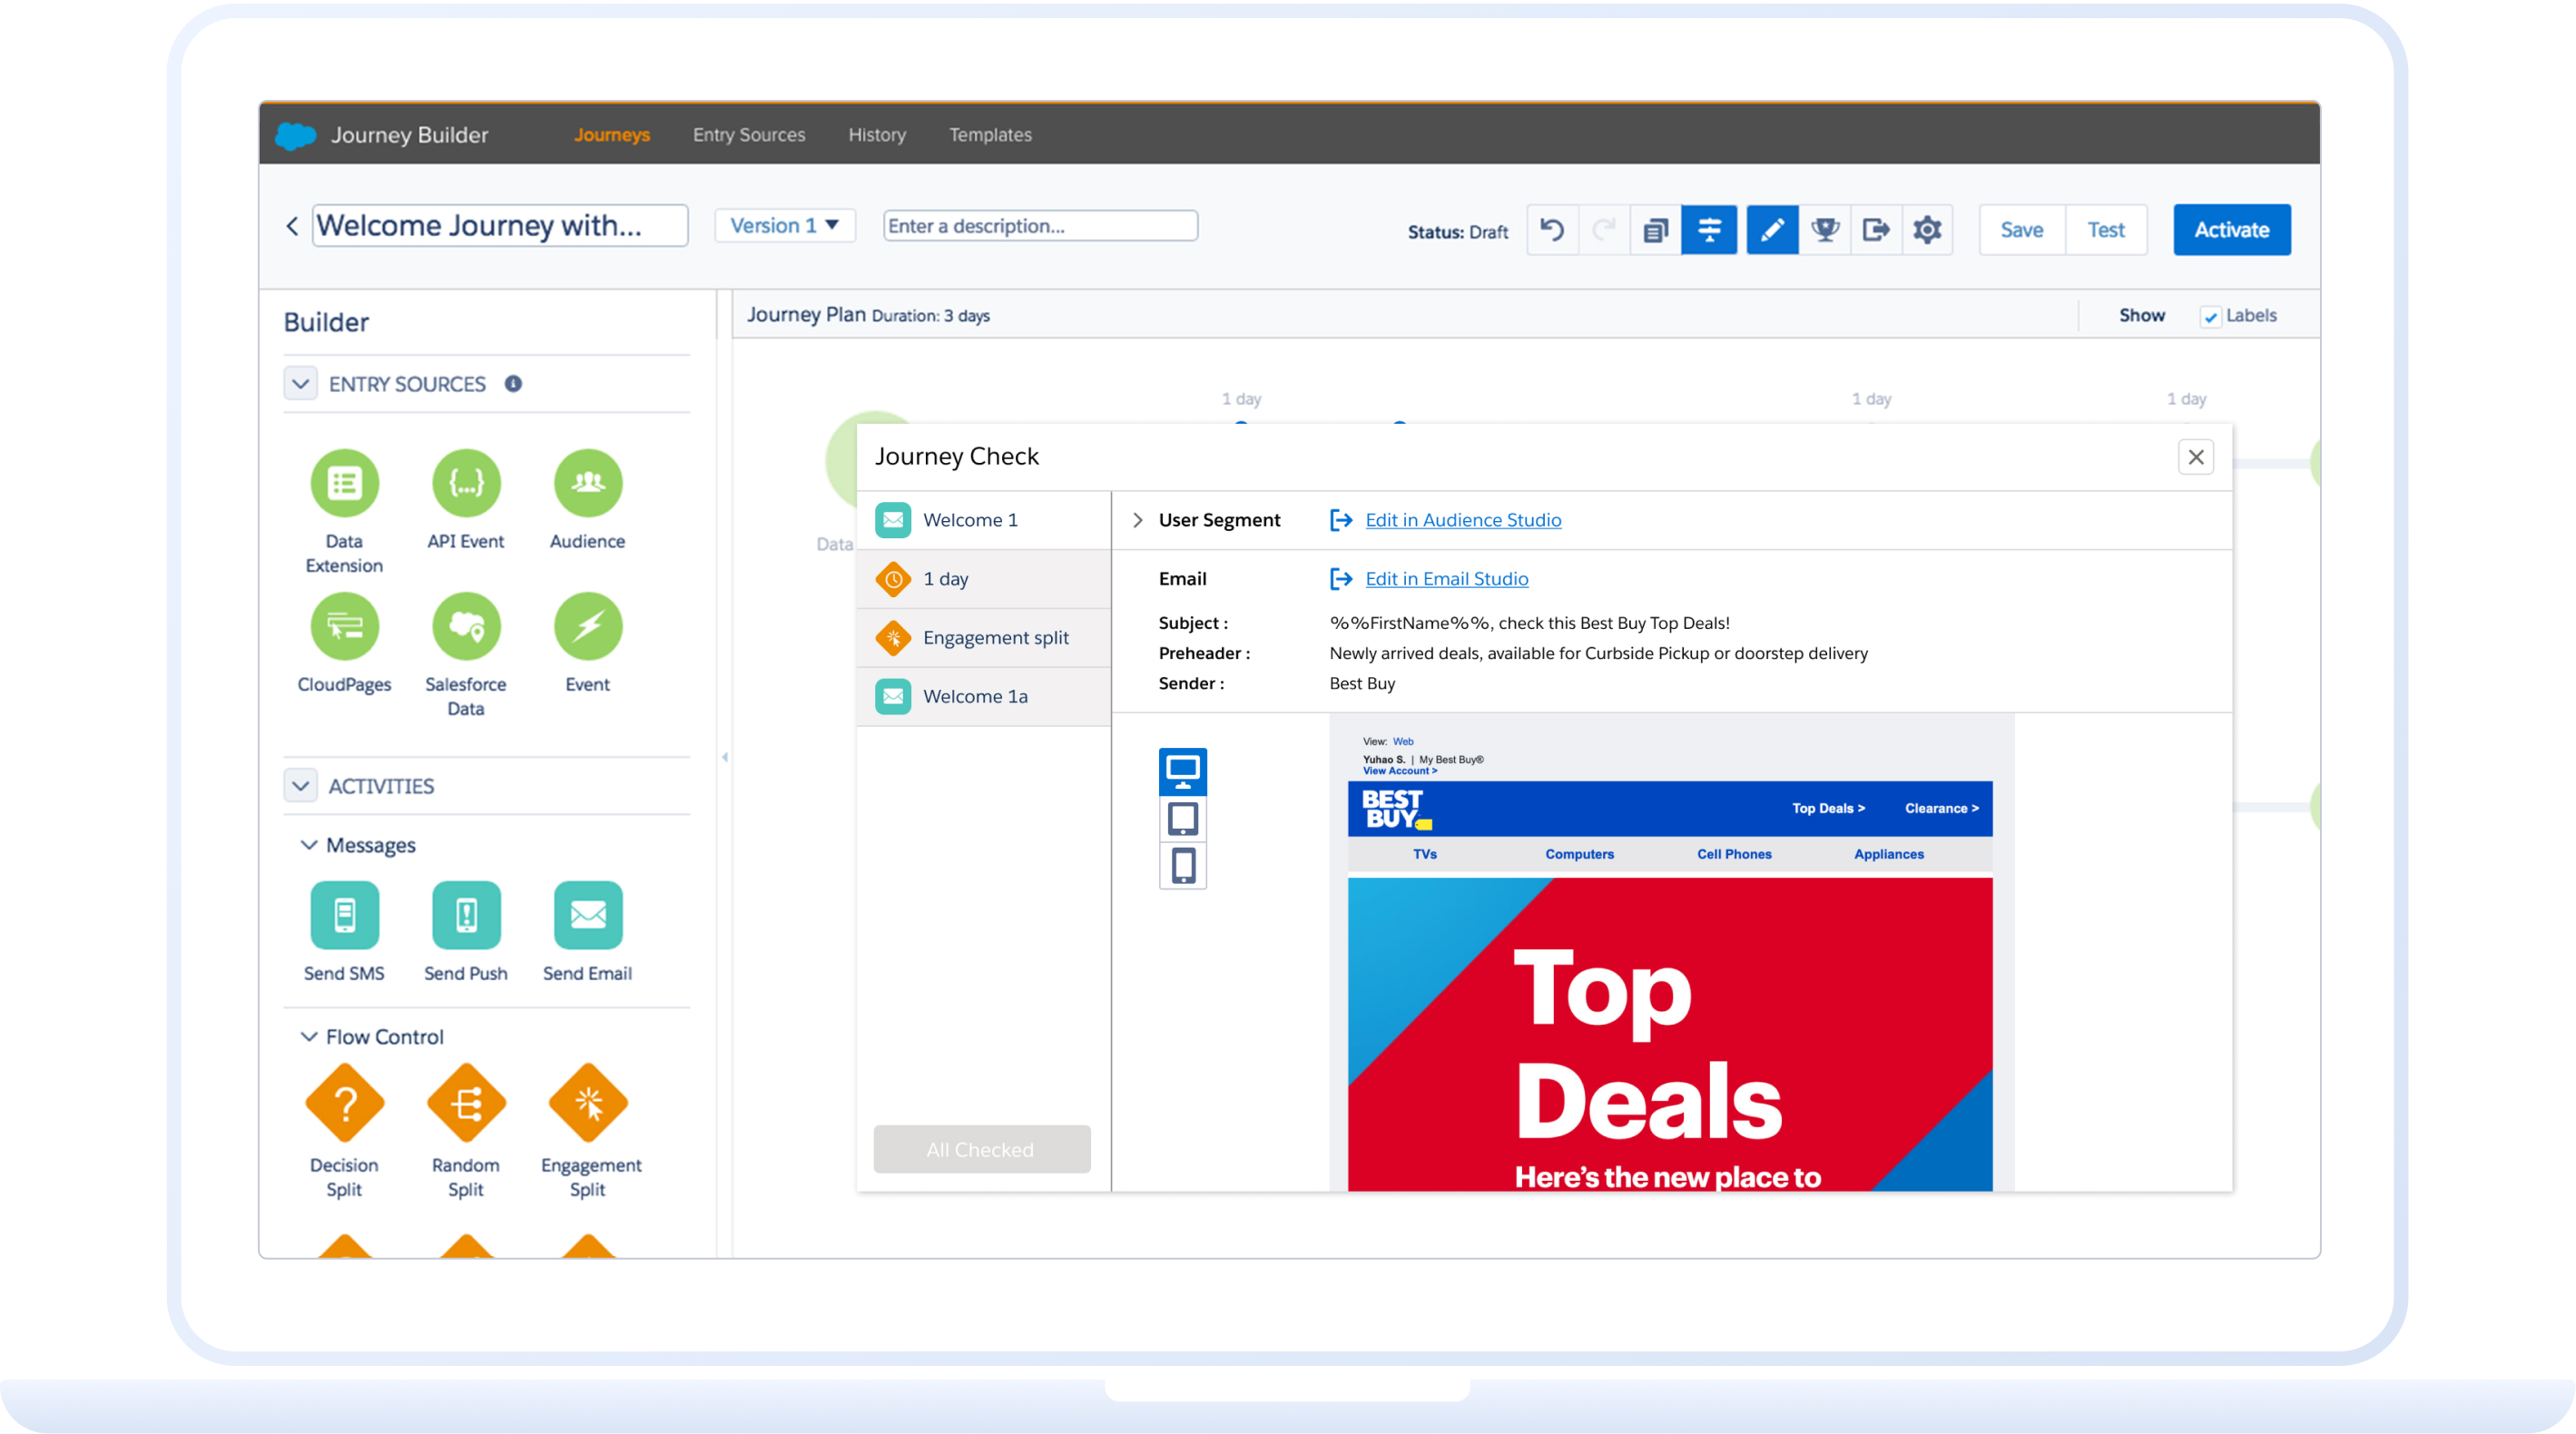Pick the Salesforce Data entry source icon

(x=466, y=626)
